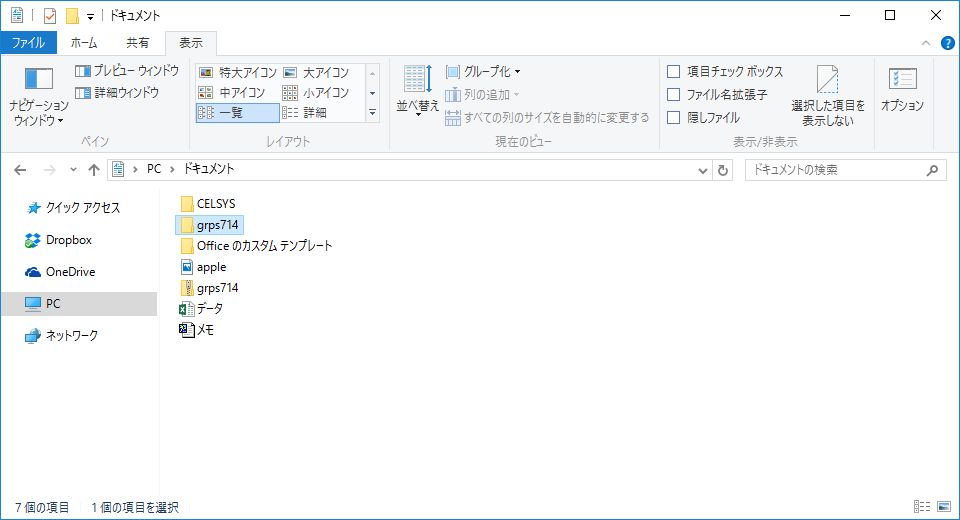Switch to the Home (ホーム) ribbon tab
This screenshot has width=960, height=520.
pos(84,43)
